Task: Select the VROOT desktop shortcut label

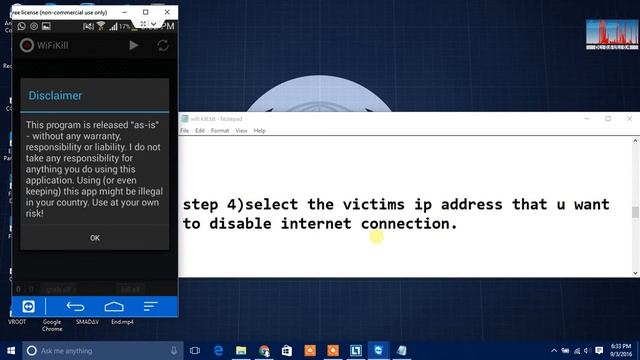Action: [17, 322]
